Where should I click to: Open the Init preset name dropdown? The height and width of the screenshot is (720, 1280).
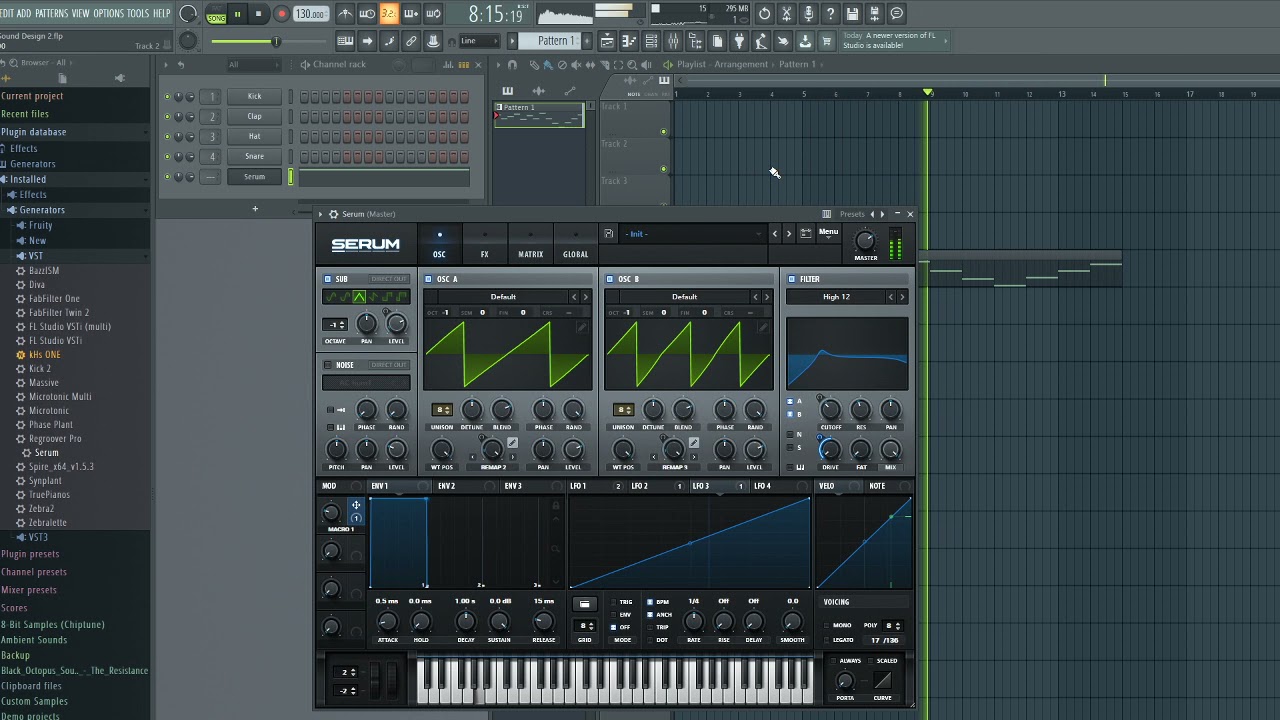click(692, 234)
